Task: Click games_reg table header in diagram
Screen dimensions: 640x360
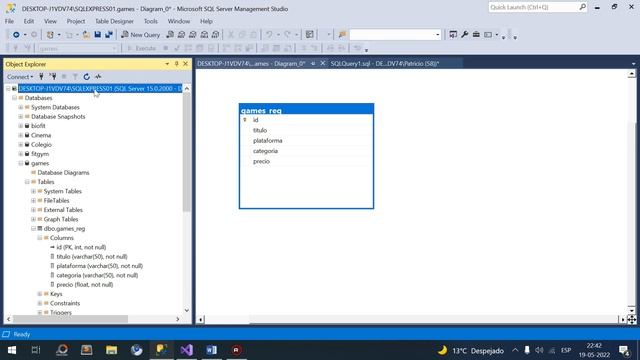Action: pyautogui.click(x=306, y=110)
